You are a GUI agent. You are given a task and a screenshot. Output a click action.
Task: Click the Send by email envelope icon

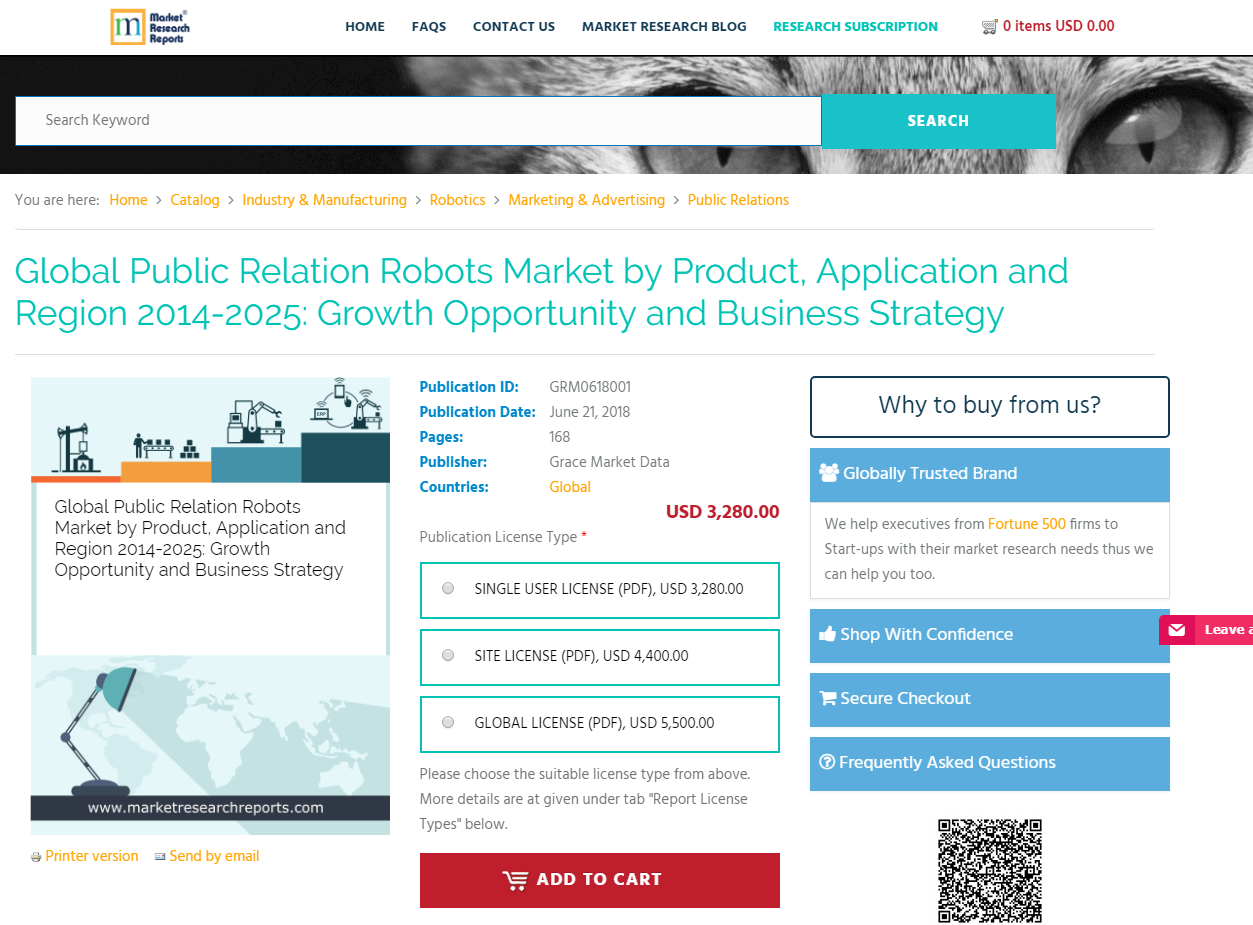[x=160, y=857]
